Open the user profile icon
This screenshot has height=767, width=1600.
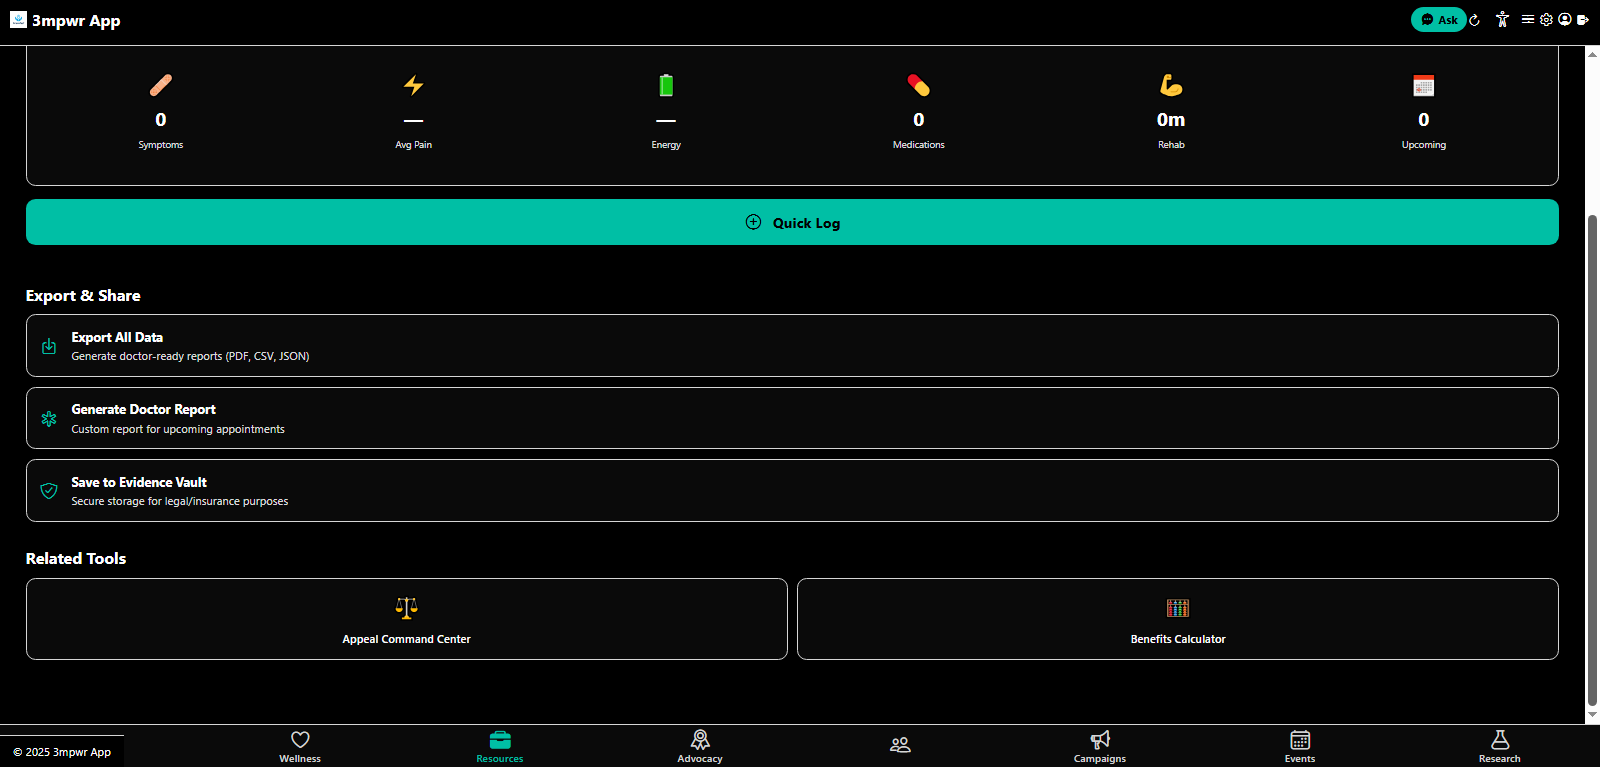(x=1565, y=19)
